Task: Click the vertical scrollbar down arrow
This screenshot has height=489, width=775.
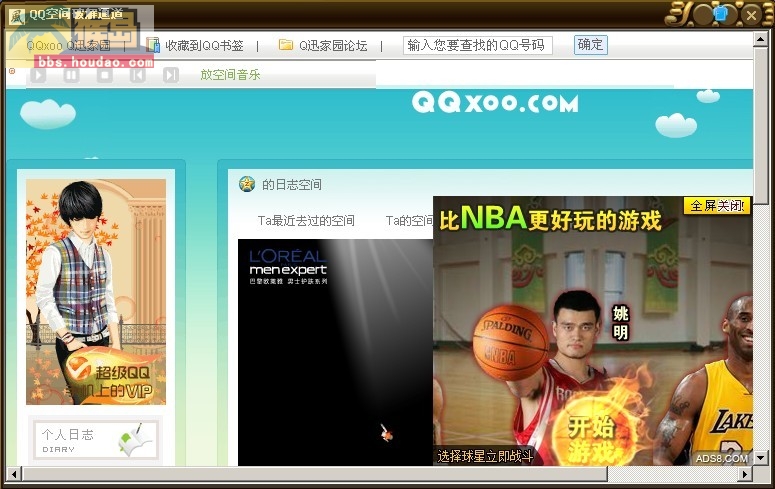Action: point(761,458)
